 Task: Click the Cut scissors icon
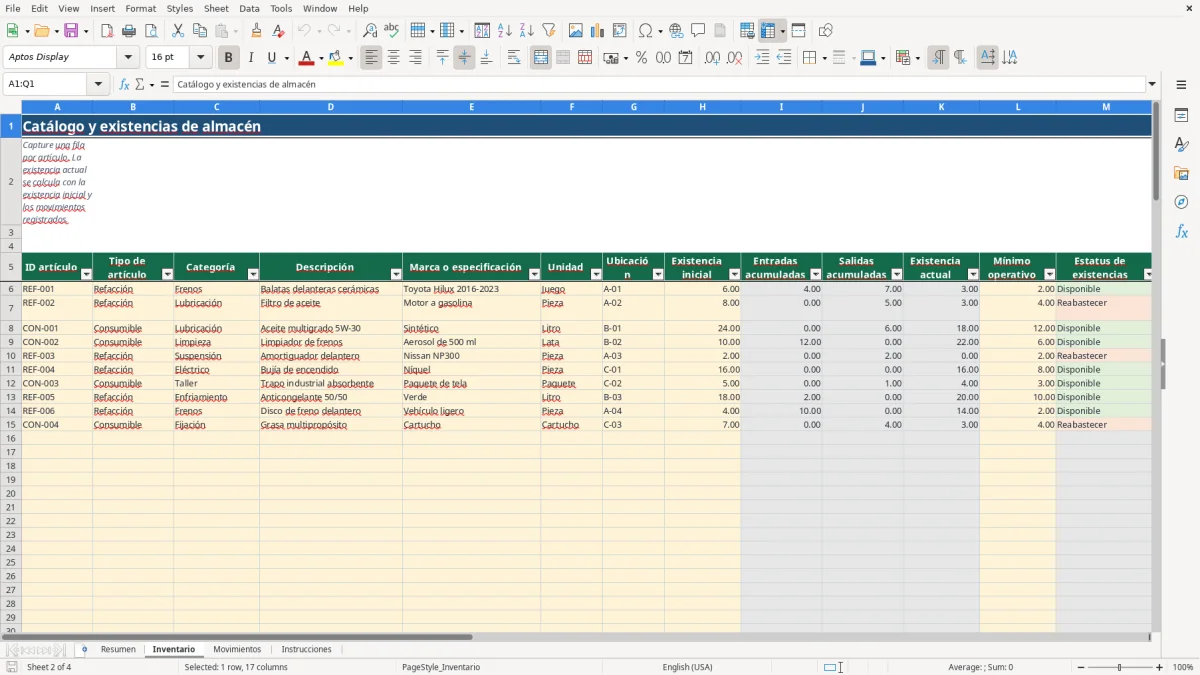pyautogui.click(x=178, y=31)
